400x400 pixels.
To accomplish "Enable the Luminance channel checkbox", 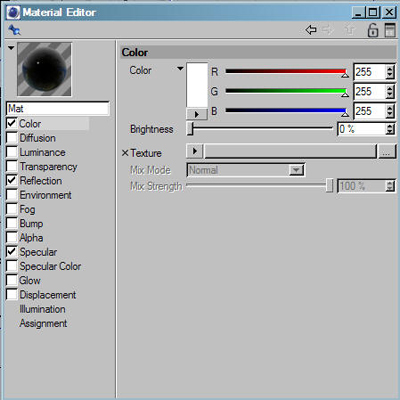I will tap(11, 152).
